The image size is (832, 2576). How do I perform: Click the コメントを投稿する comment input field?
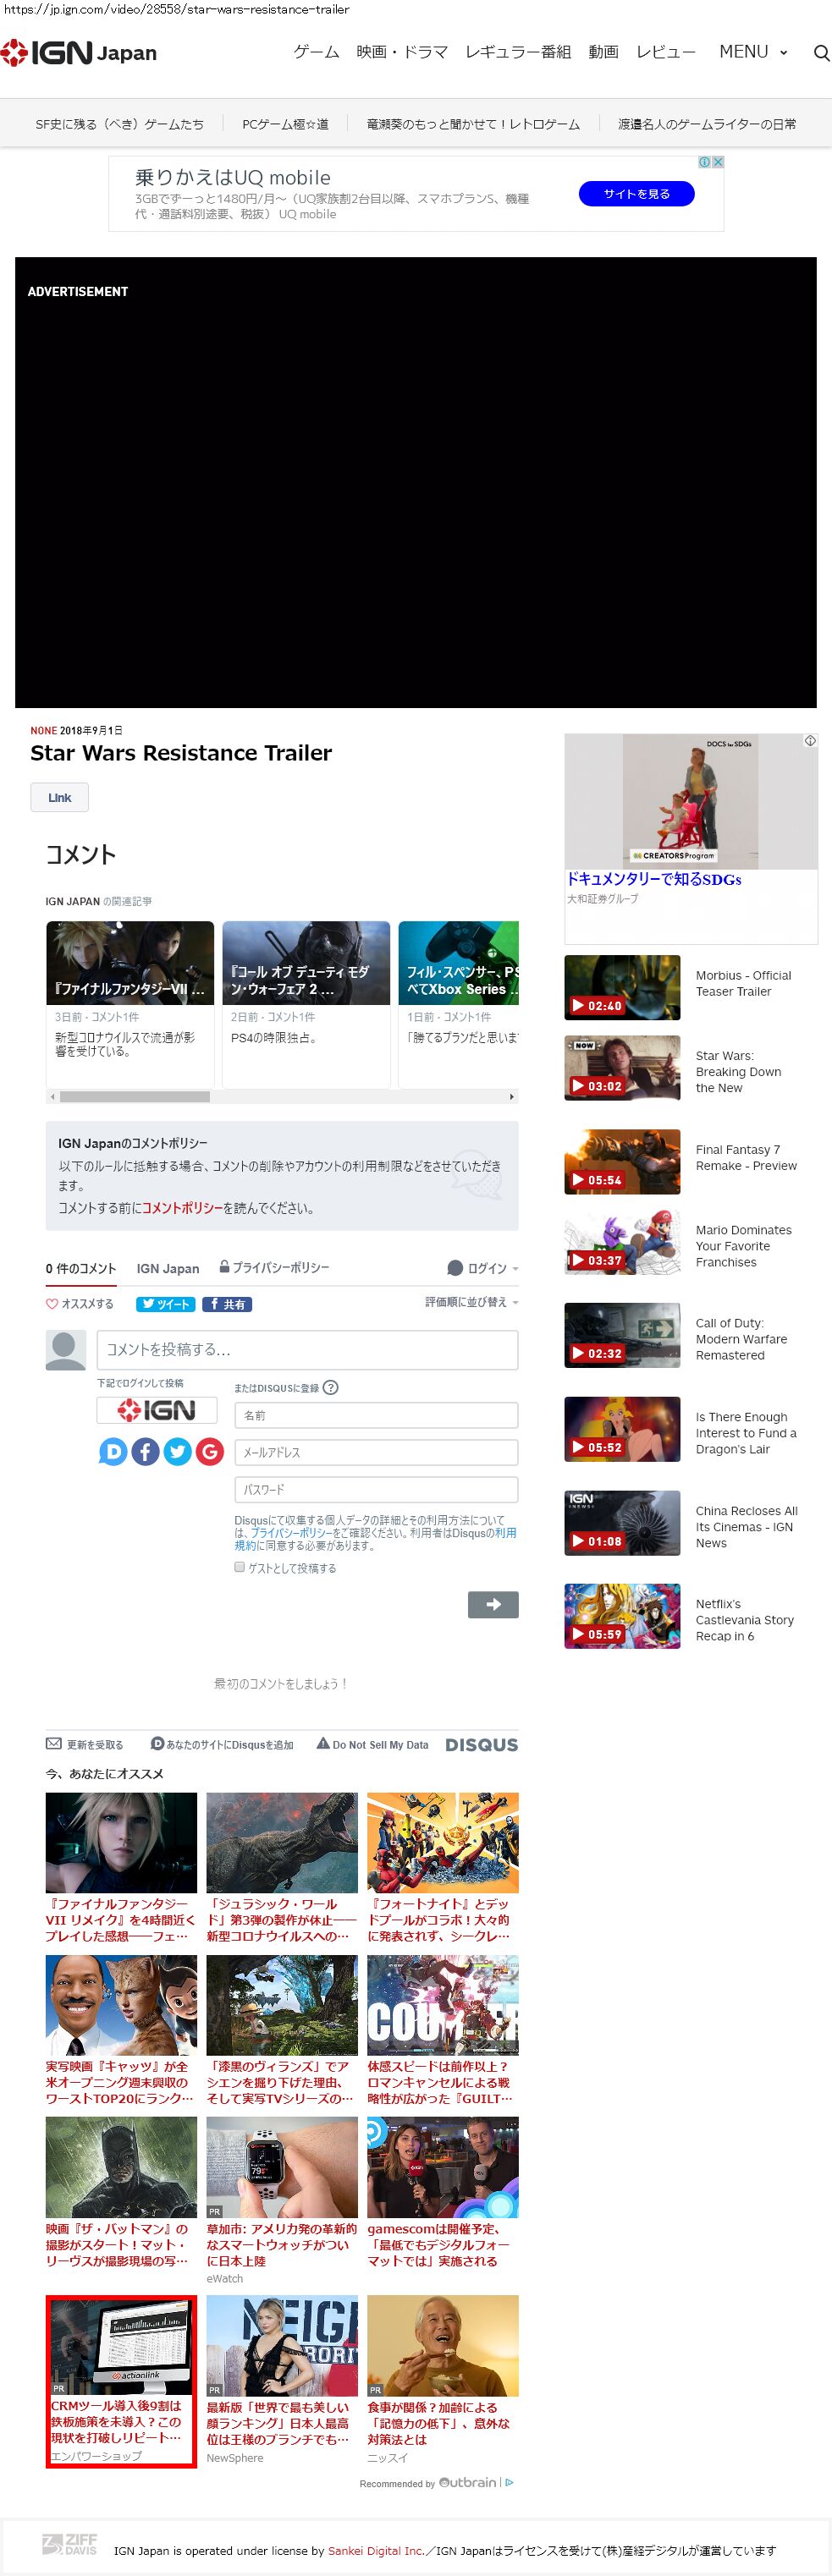(x=307, y=1349)
